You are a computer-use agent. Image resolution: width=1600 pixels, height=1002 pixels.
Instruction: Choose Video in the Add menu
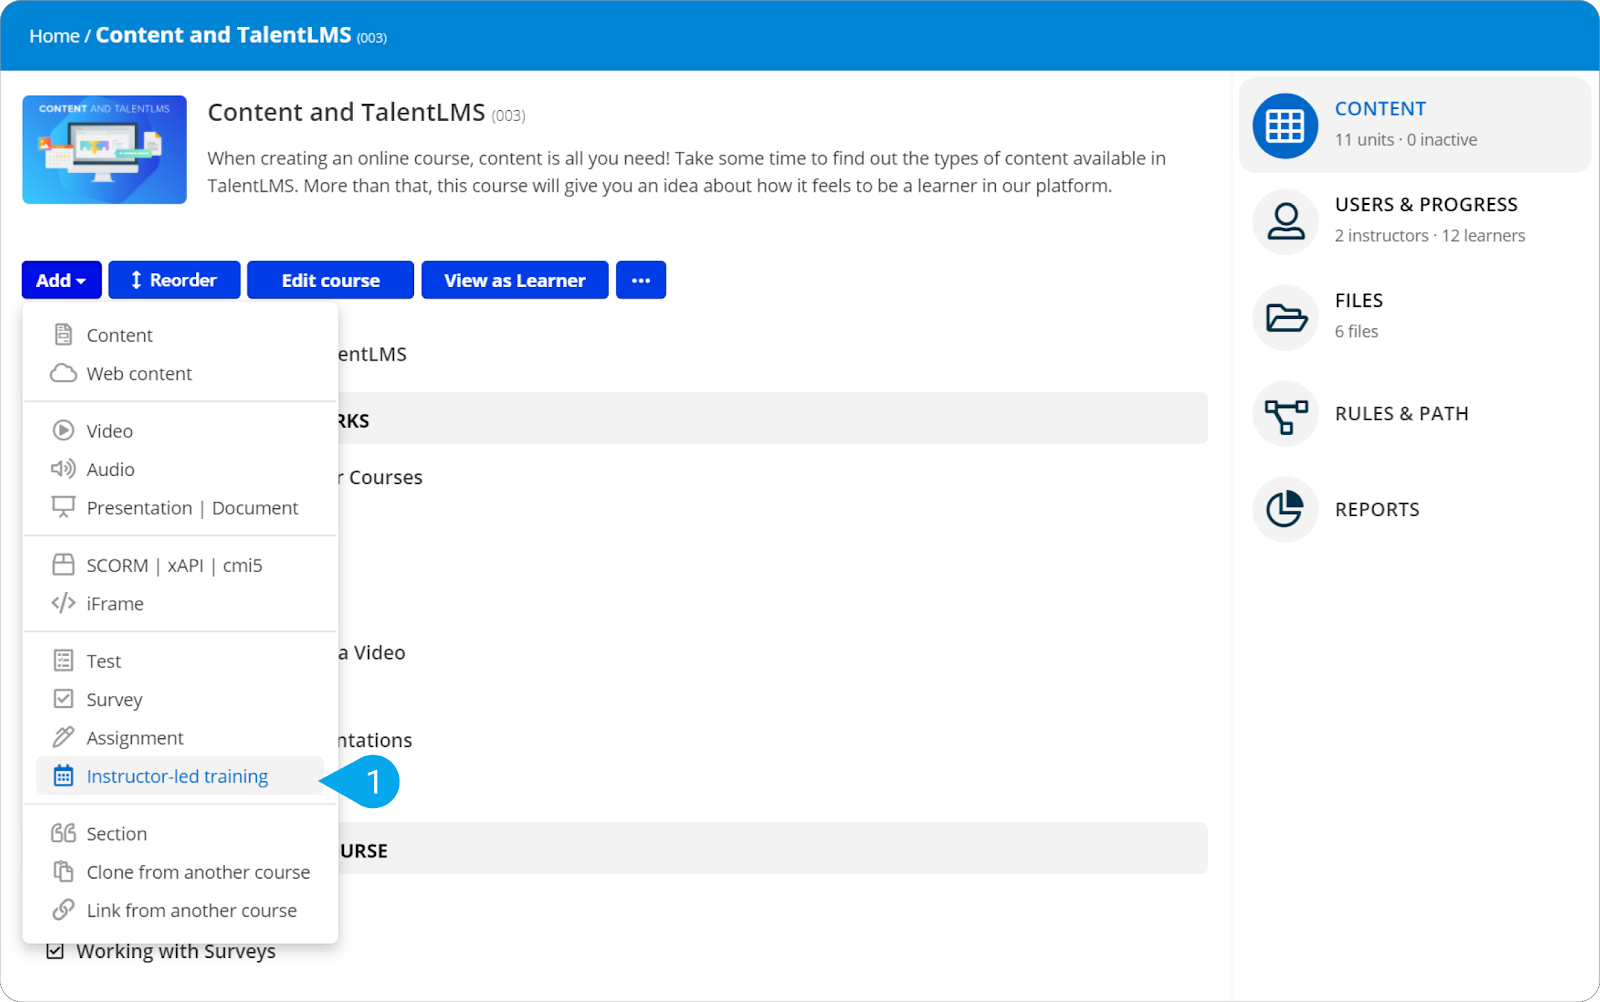pyautogui.click(x=180, y=431)
